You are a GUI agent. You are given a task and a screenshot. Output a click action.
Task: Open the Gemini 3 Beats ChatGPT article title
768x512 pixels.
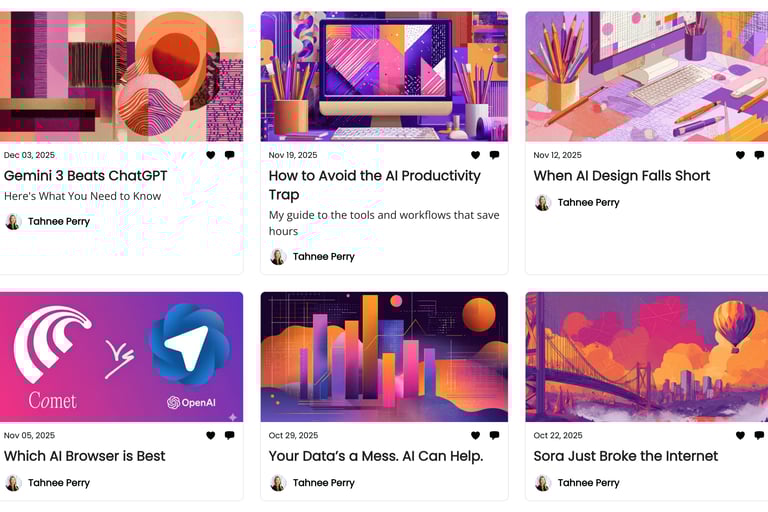[86, 175]
